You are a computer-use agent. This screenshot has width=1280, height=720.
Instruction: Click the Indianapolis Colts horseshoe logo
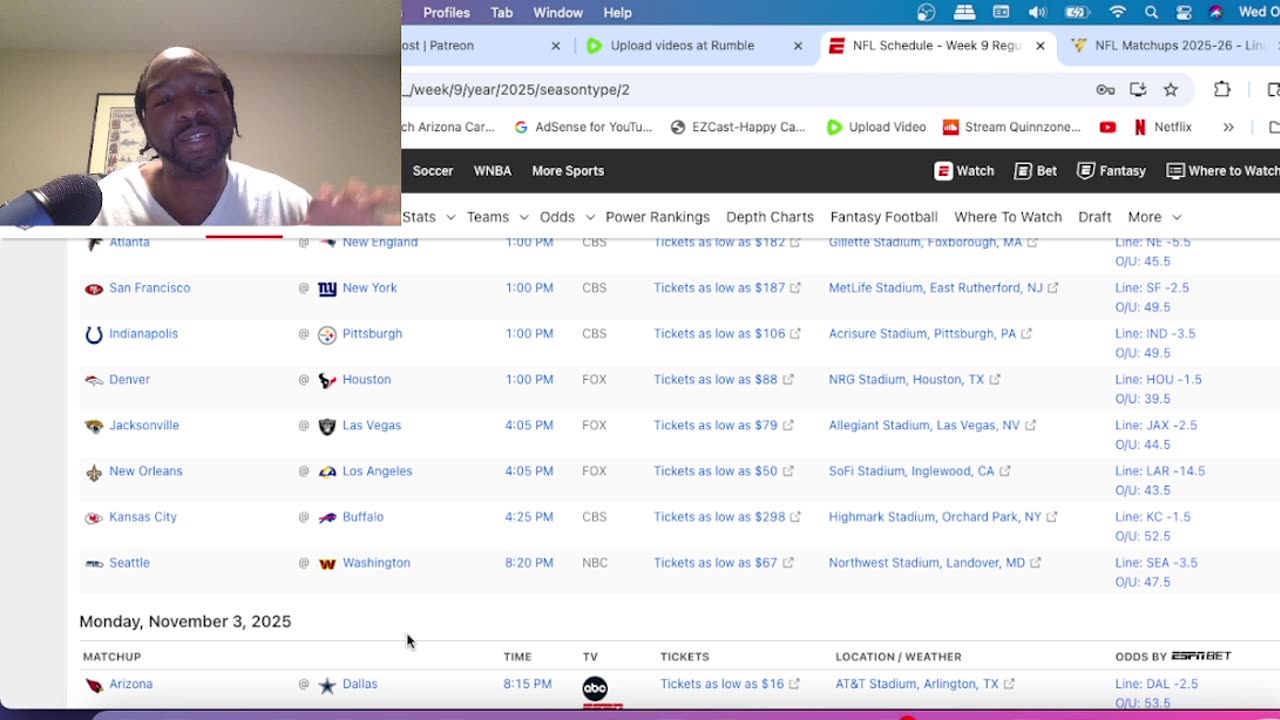pos(93,334)
